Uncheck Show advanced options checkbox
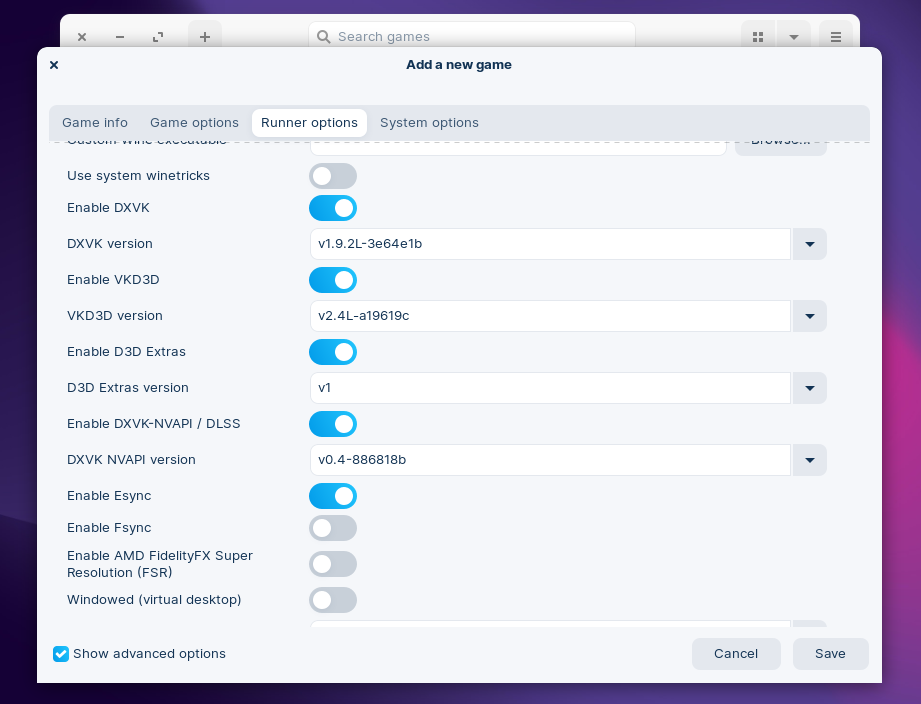 click(x=62, y=654)
